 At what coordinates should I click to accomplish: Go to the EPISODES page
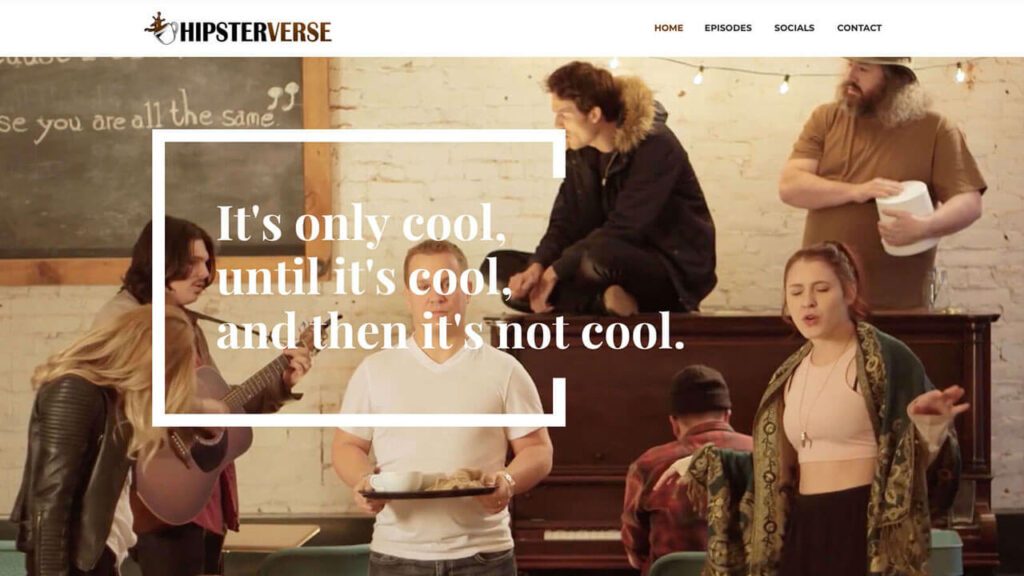728,27
